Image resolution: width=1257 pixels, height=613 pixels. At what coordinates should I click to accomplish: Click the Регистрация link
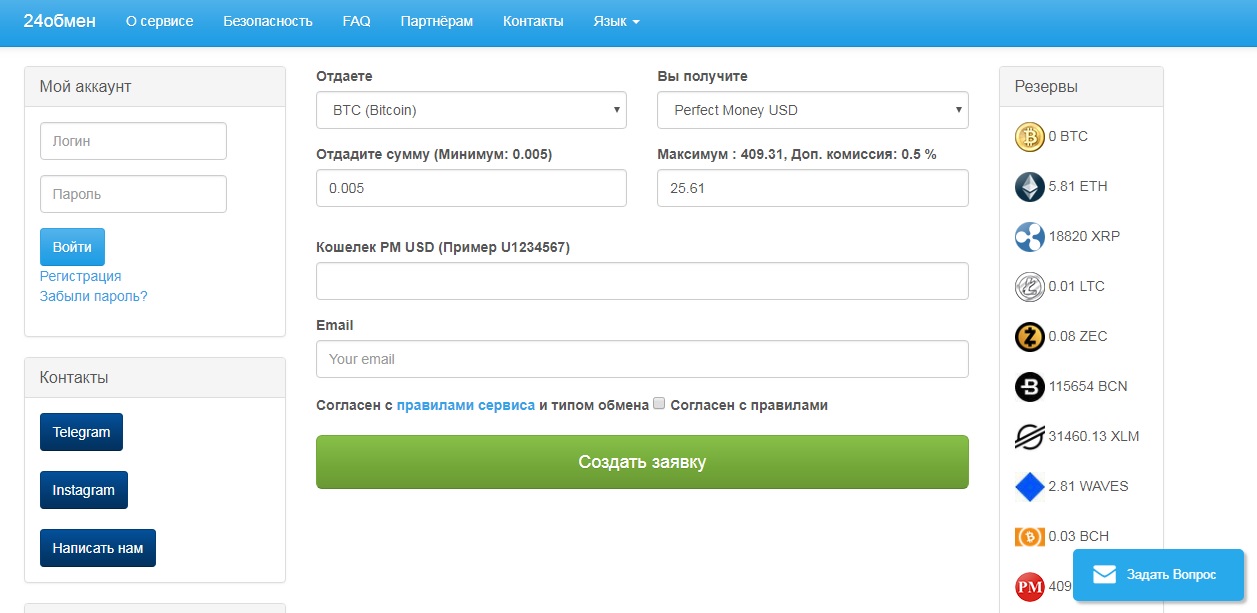tap(80, 276)
